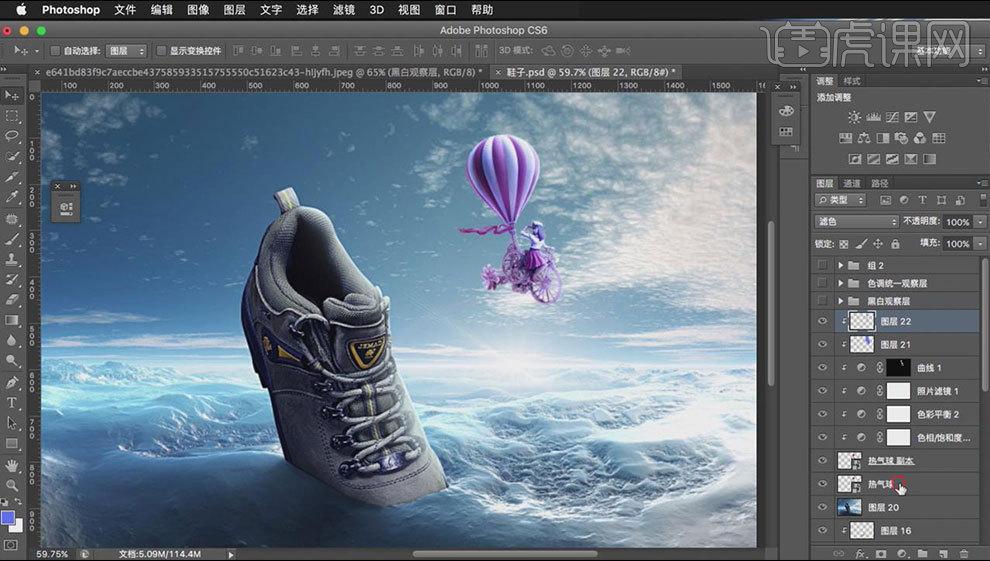Open the opacity 不透明度 dropdown arrow
This screenshot has width=990, height=561.
pos(980,221)
